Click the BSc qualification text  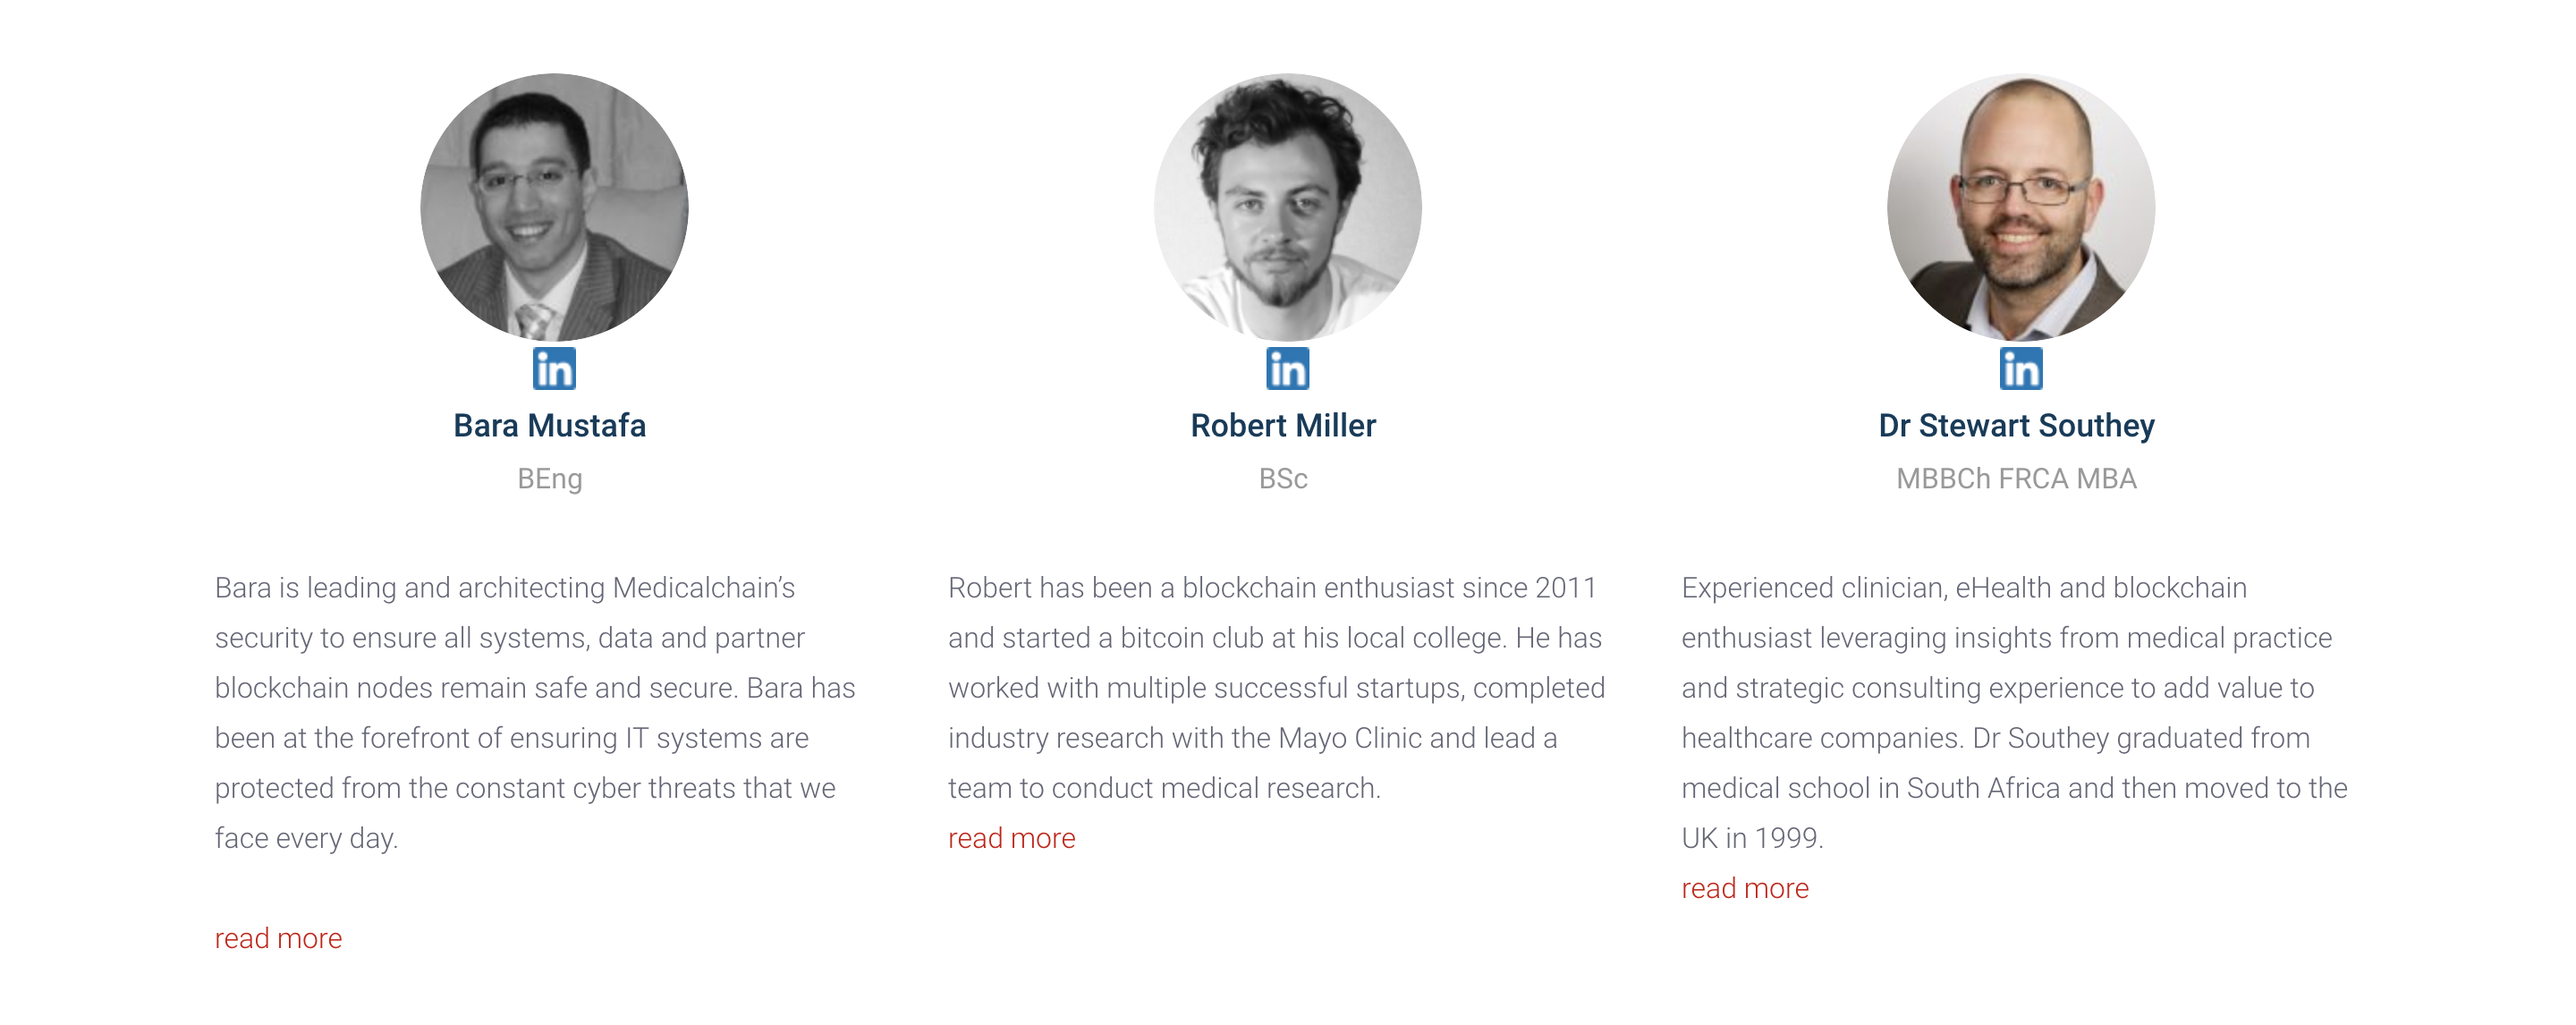click(1283, 479)
